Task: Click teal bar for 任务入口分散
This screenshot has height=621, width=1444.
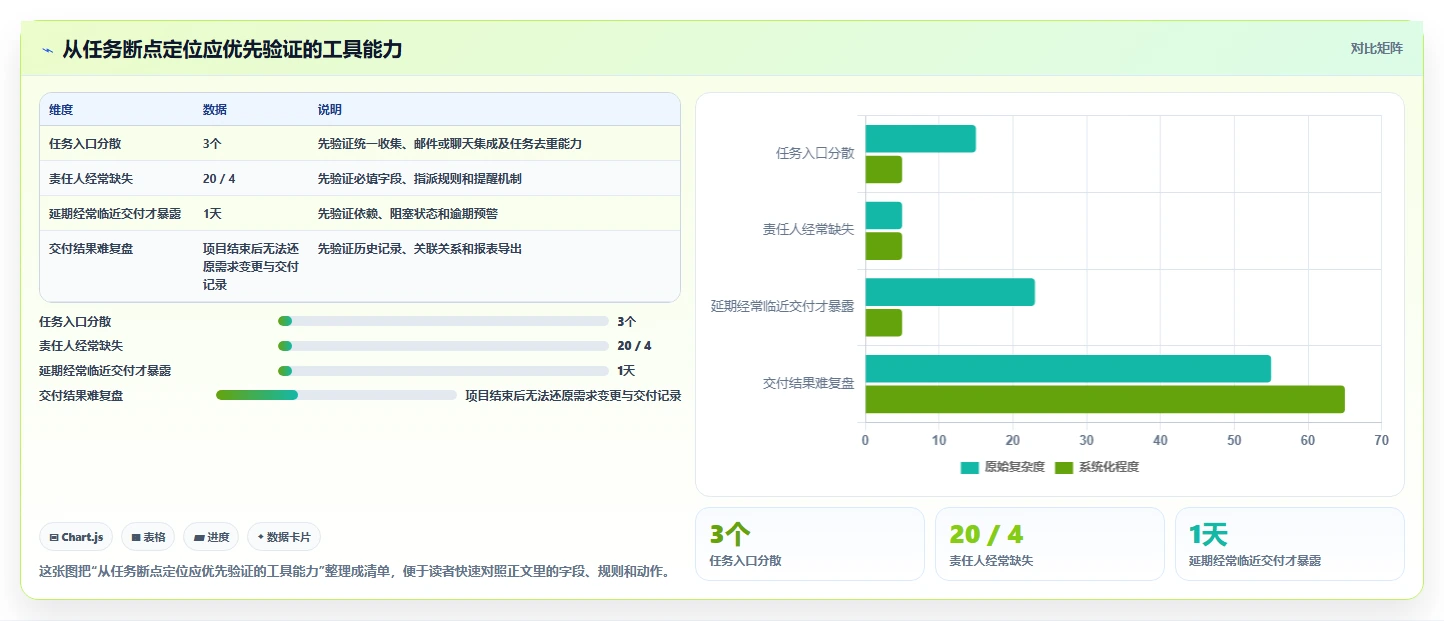Action: (x=921, y=139)
